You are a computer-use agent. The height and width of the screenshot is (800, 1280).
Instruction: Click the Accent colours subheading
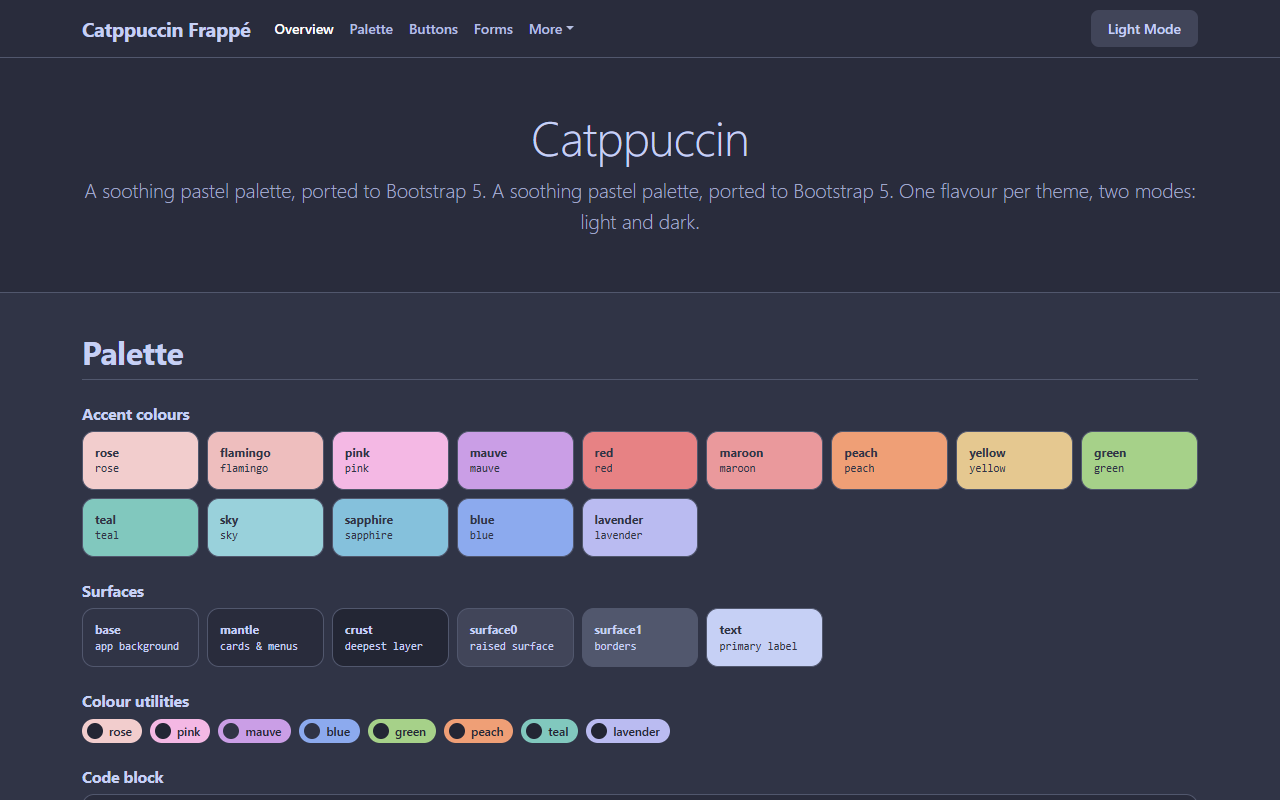click(136, 415)
